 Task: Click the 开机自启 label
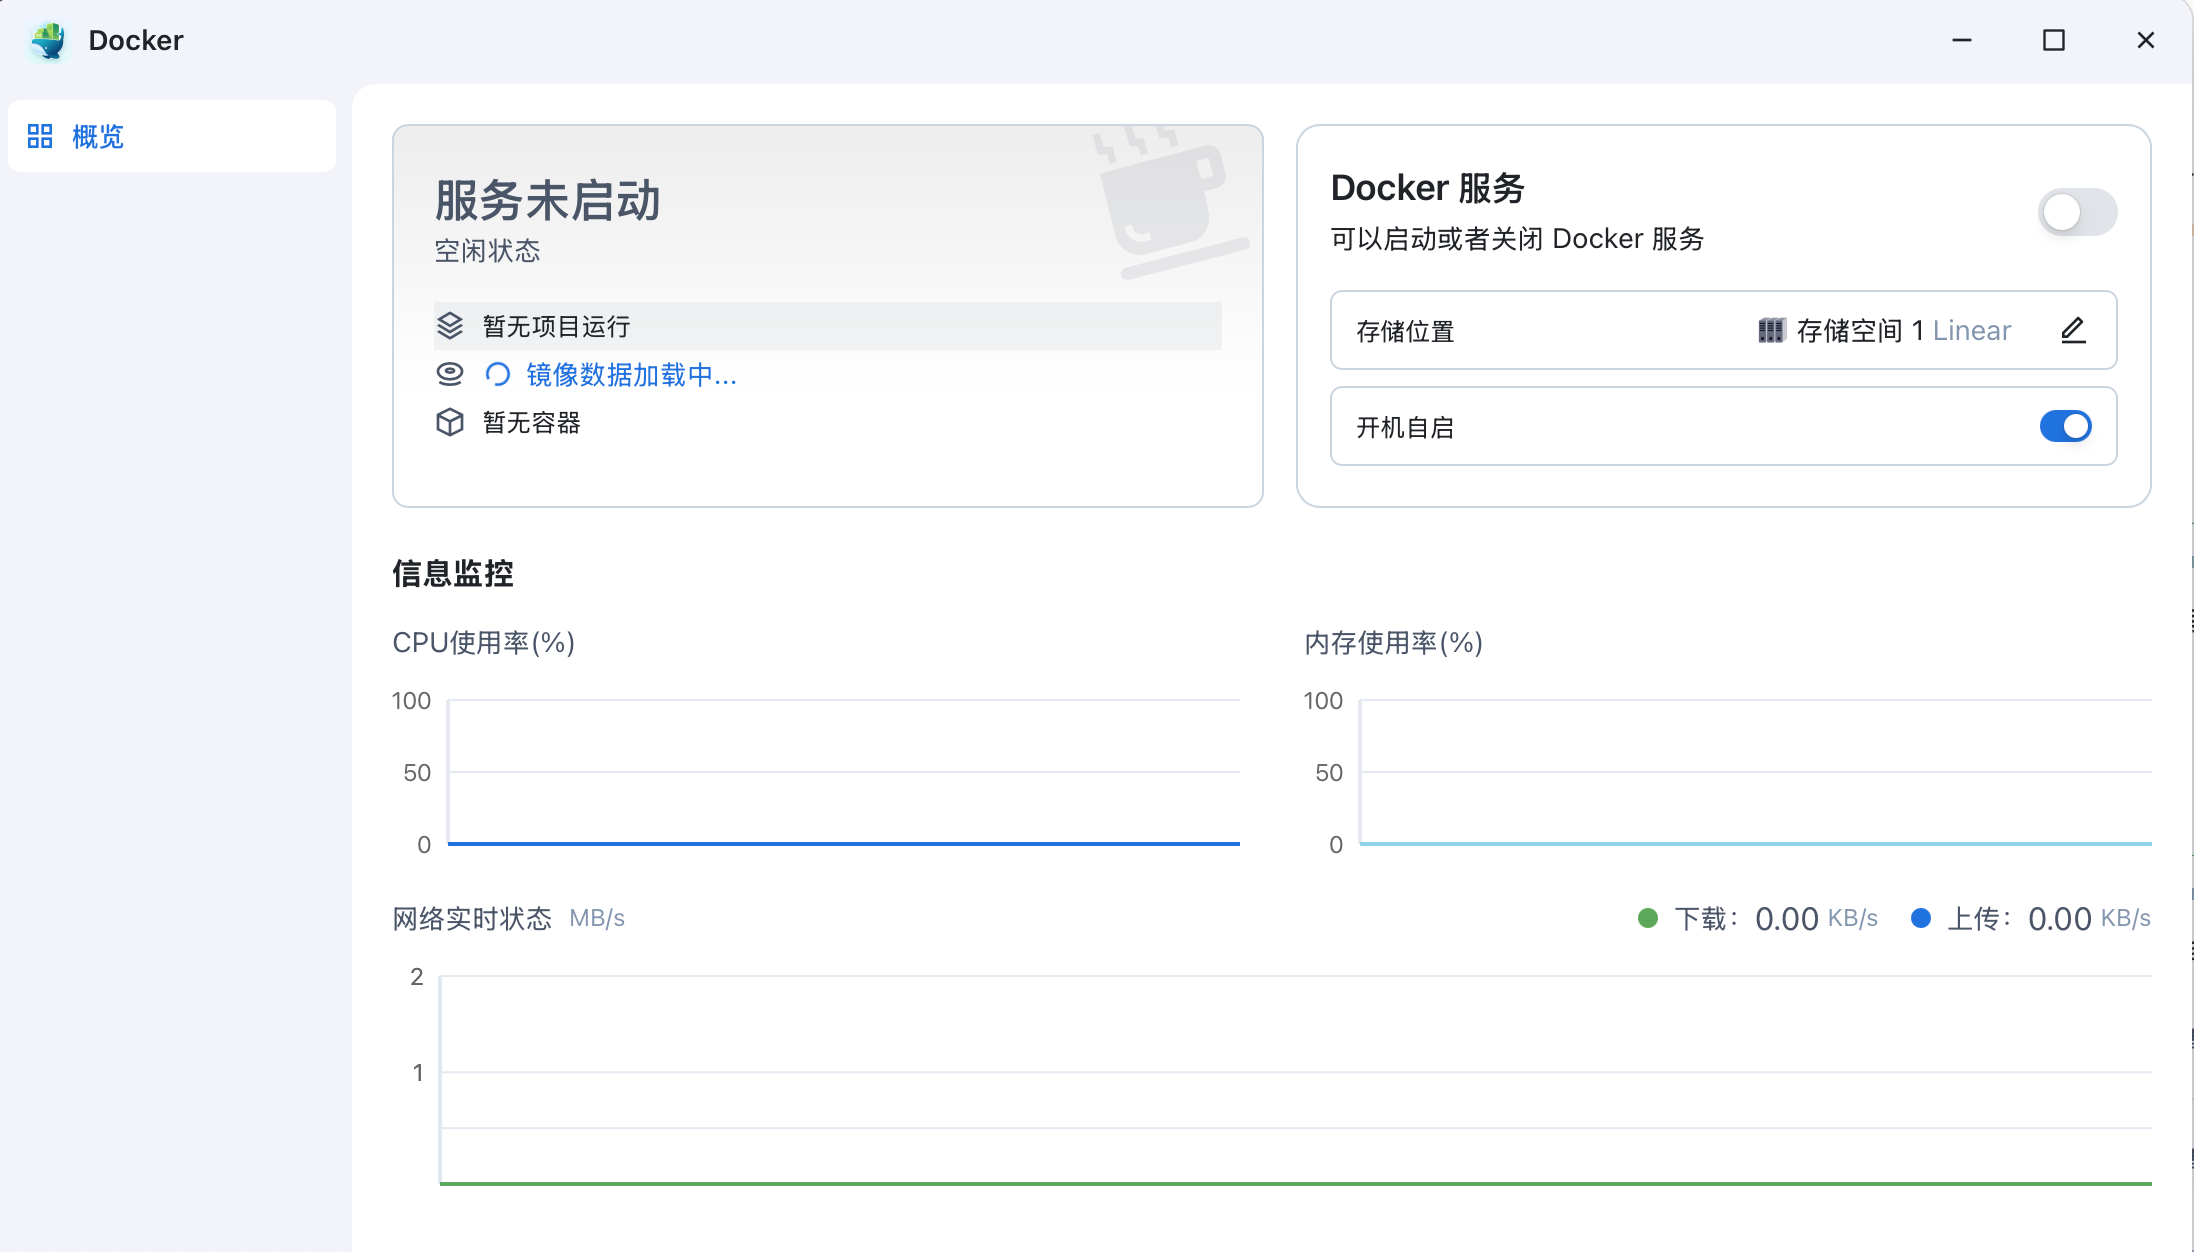pyautogui.click(x=1405, y=428)
